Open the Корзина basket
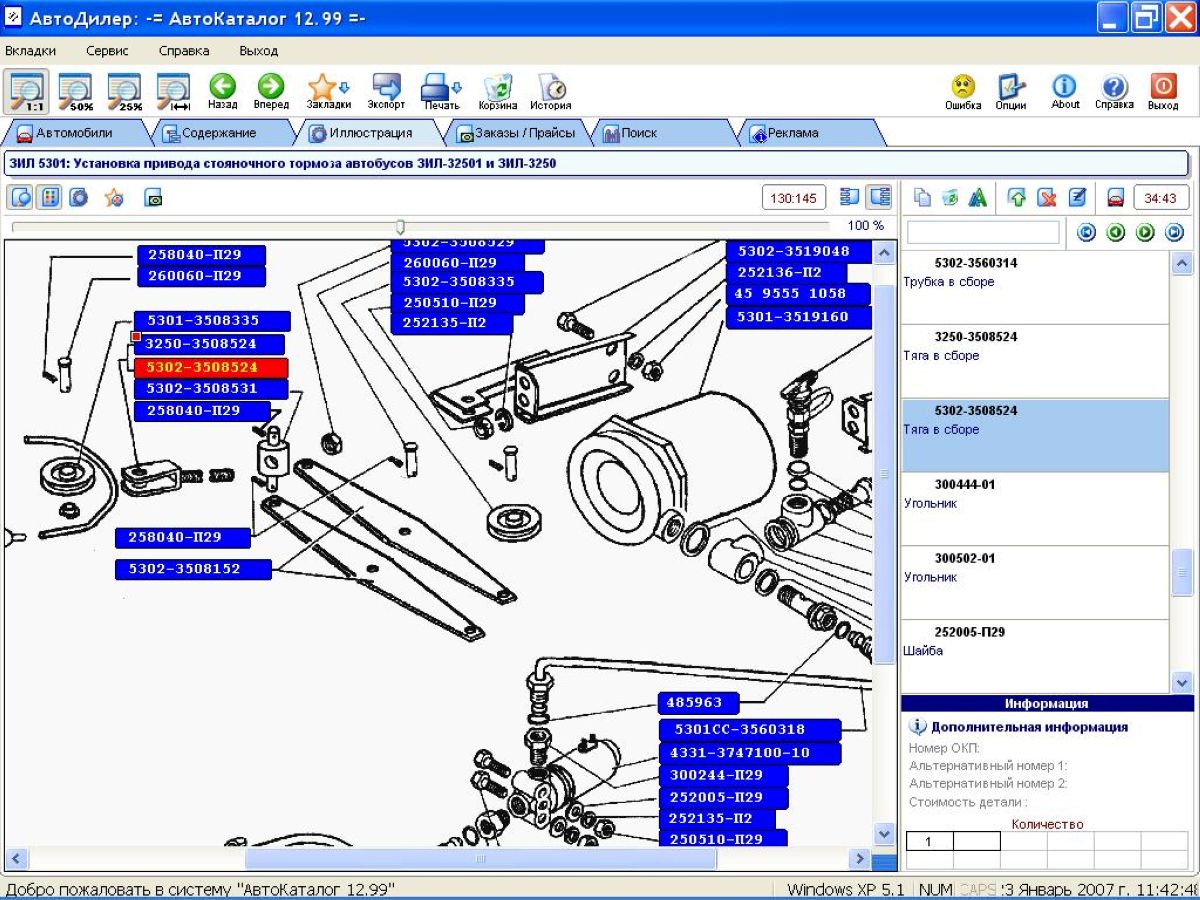Screen dimensions: 1200x900 [497, 91]
